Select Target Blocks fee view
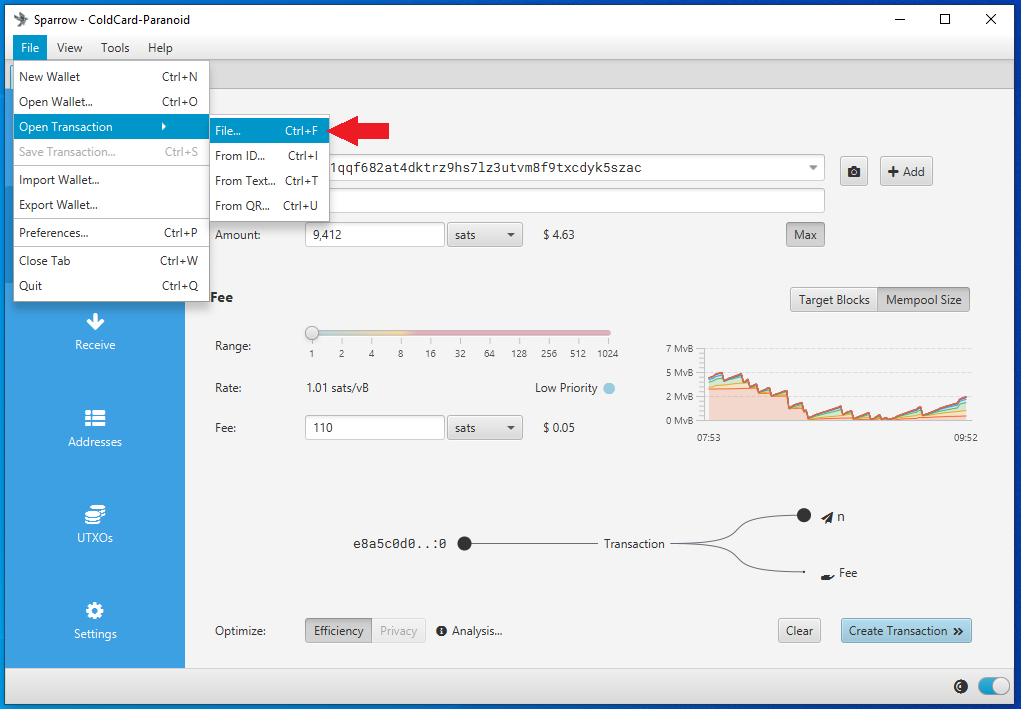 (833, 300)
